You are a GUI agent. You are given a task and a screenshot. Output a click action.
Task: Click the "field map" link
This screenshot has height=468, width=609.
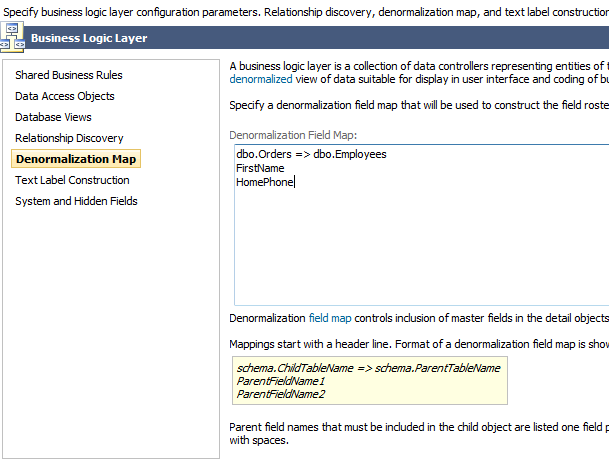[330, 318]
